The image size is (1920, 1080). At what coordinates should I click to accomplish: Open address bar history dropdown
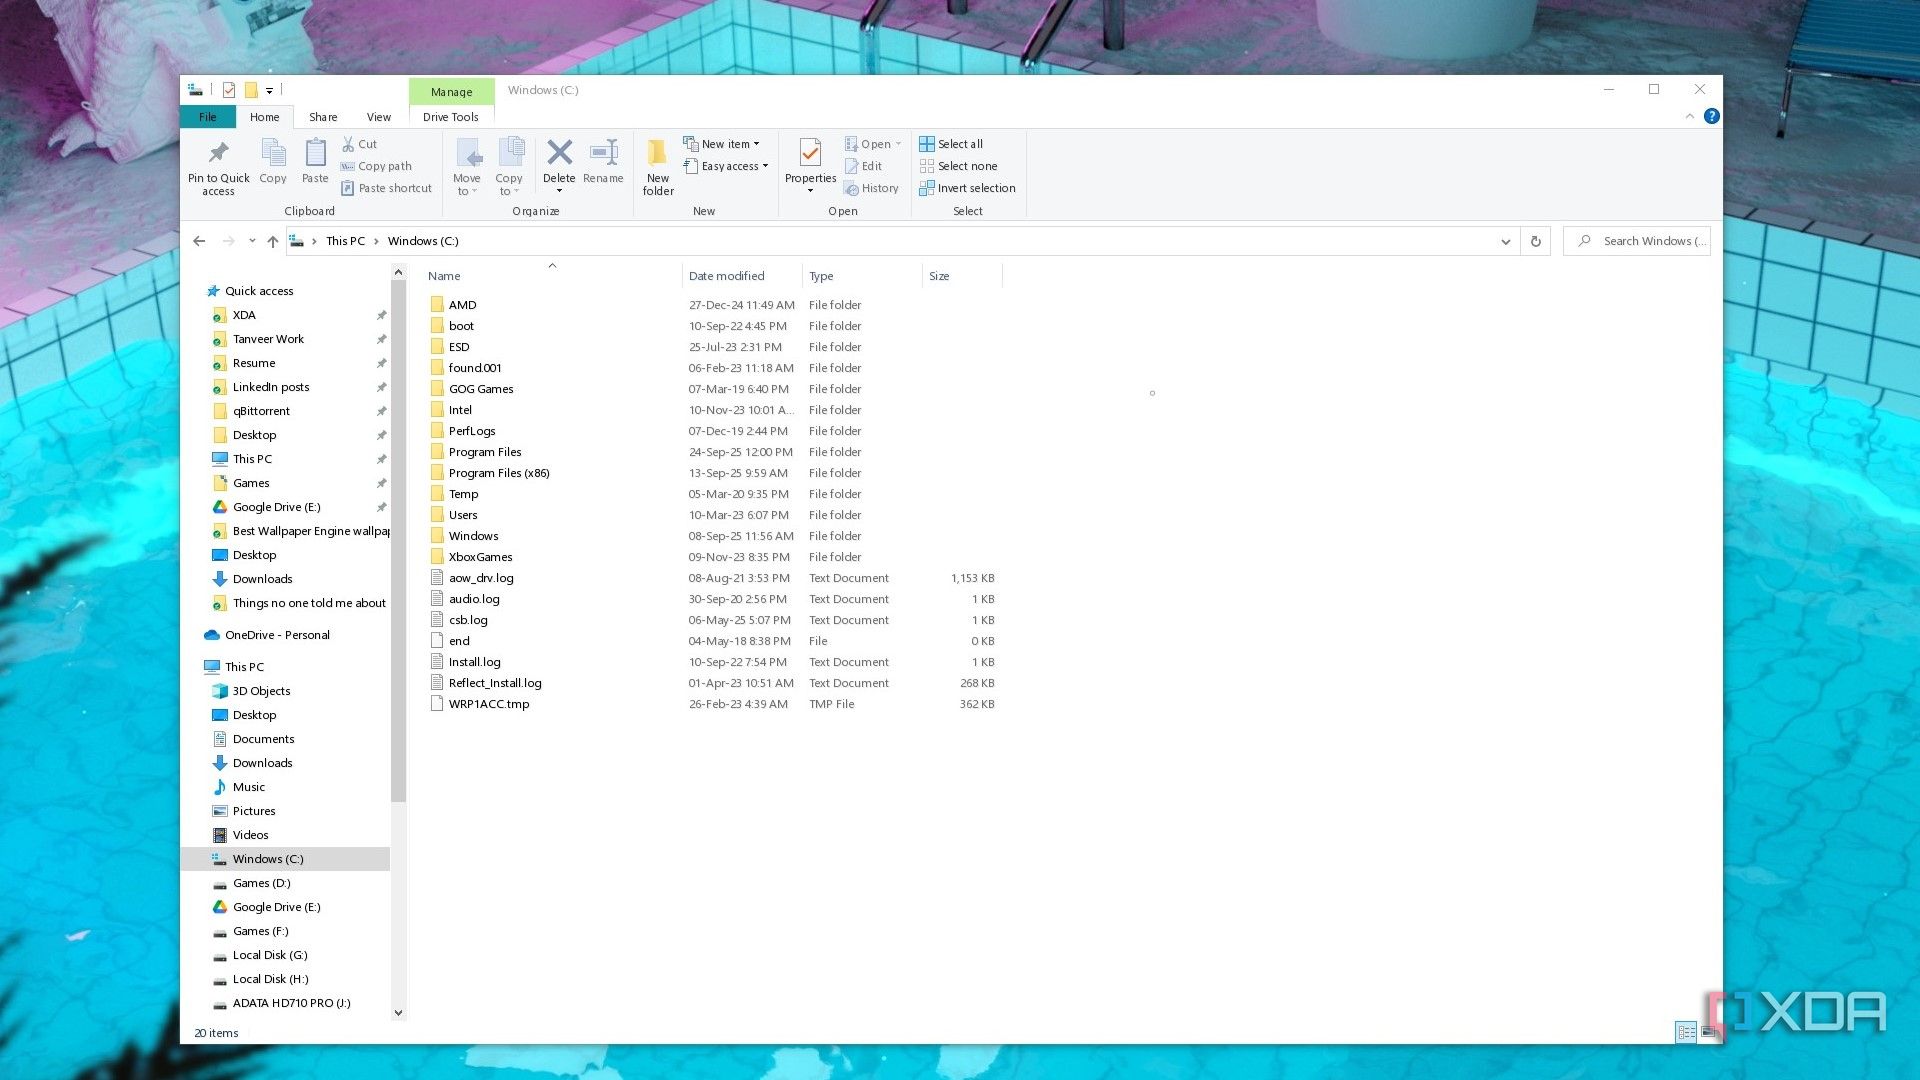pos(1505,241)
